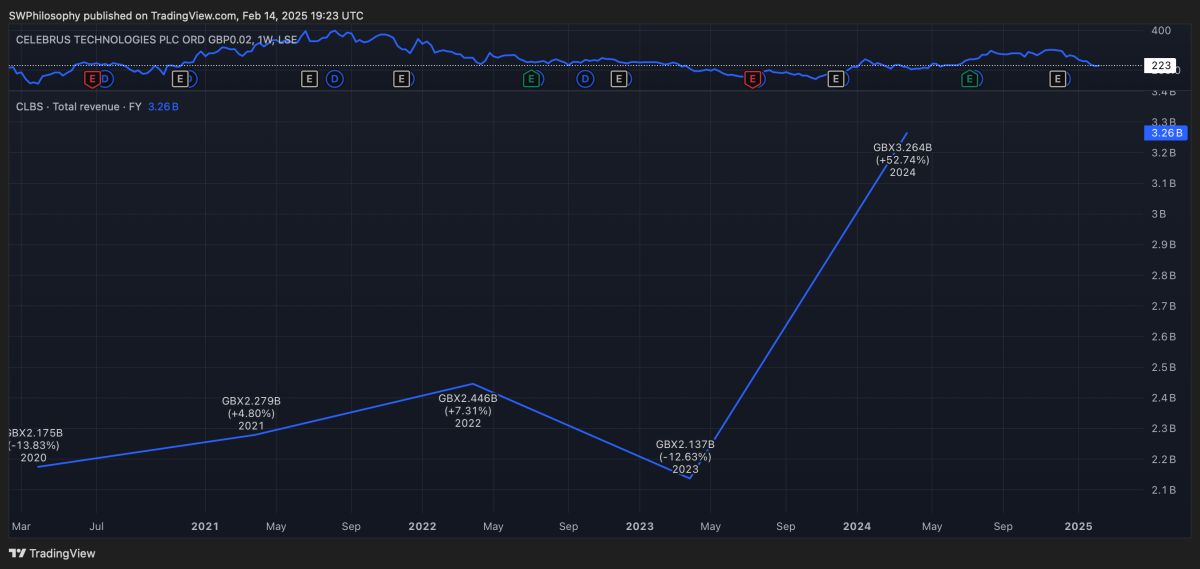Click the SWPhilosophy published header text
This screenshot has height=569, width=1200.
pyautogui.click(x=186, y=15)
